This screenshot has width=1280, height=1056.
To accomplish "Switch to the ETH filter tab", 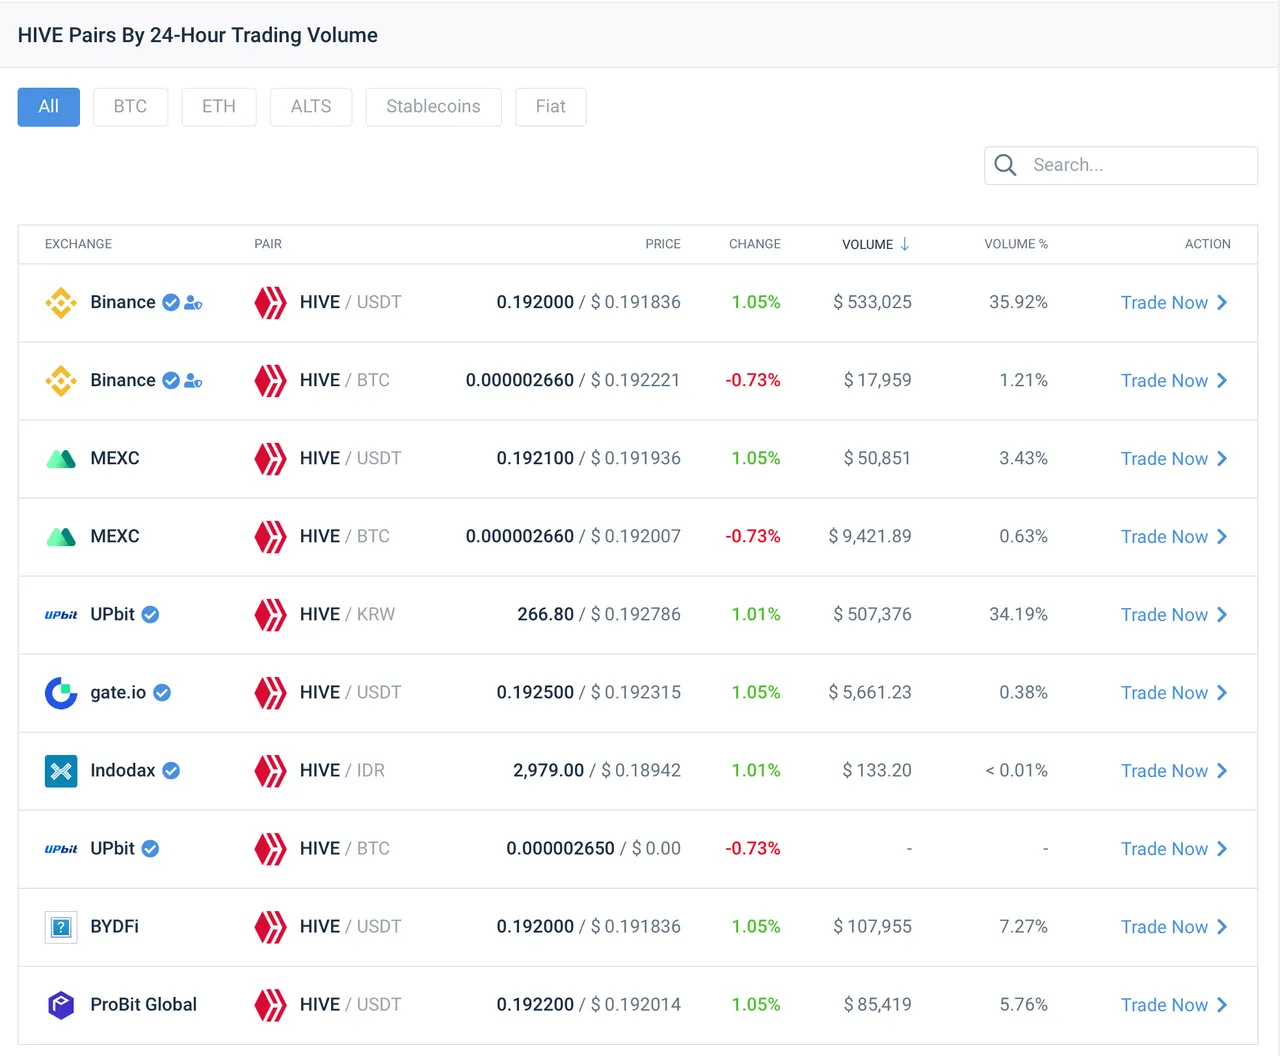I will [x=219, y=107].
